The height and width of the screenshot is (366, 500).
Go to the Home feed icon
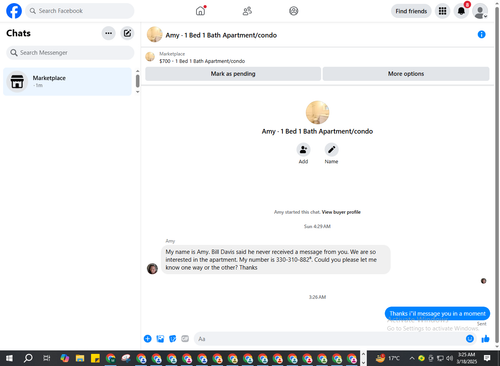(200, 11)
